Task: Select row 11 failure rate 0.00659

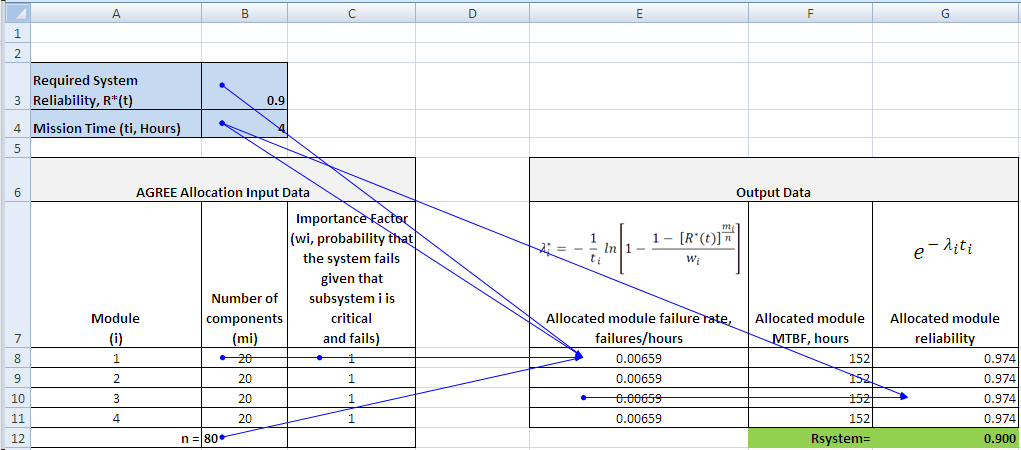Action: click(639, 418)
